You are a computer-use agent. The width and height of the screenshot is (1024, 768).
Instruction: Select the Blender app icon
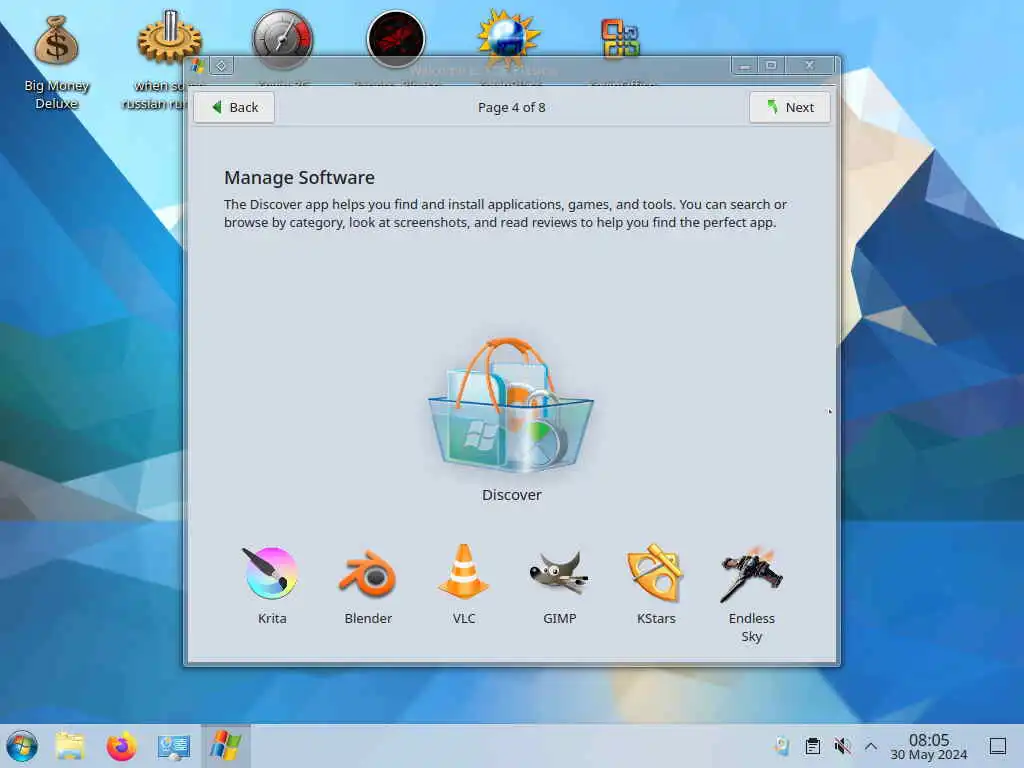(x=368, y=573)
